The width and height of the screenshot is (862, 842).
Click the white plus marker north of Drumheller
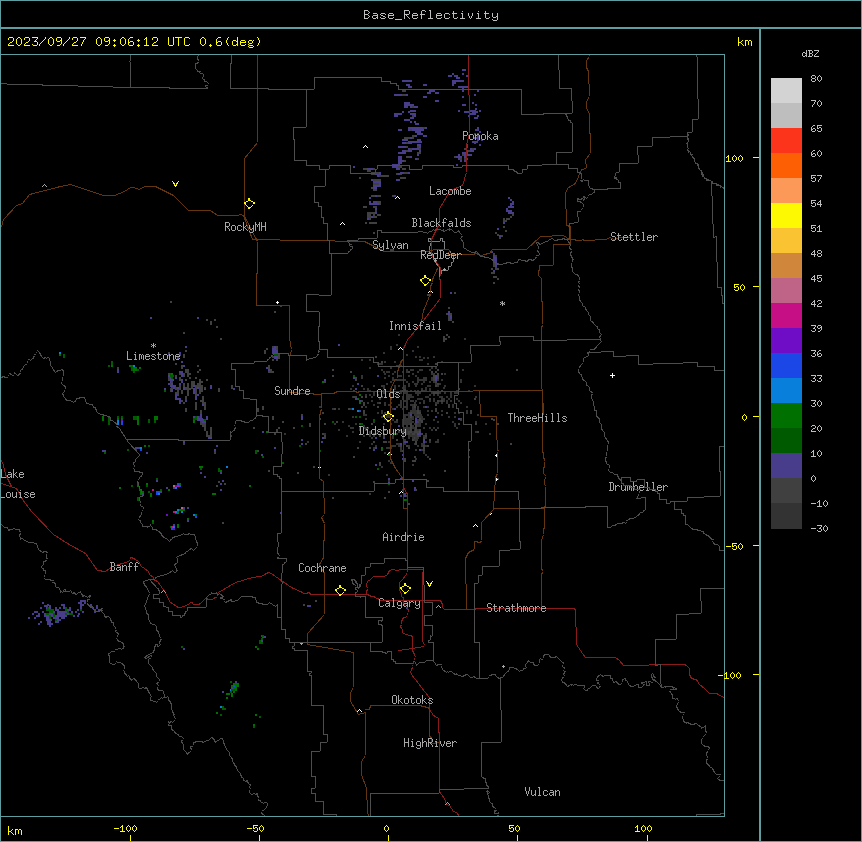(612, 375)
